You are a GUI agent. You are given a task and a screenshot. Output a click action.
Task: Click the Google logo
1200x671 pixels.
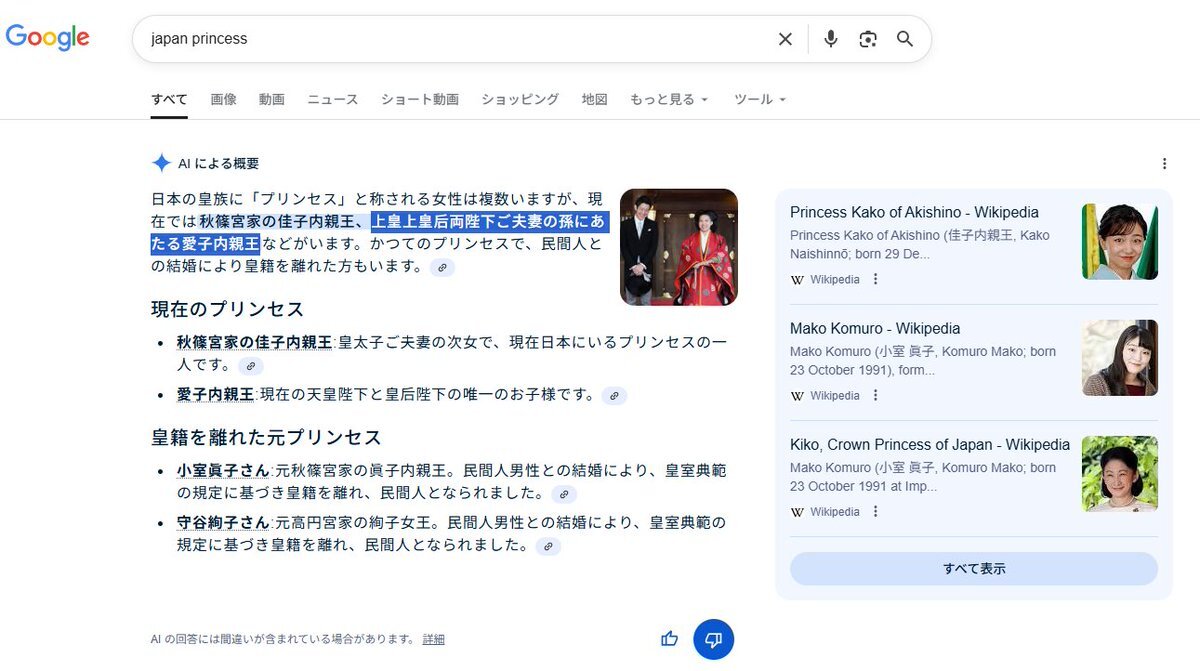pos(48,38)
